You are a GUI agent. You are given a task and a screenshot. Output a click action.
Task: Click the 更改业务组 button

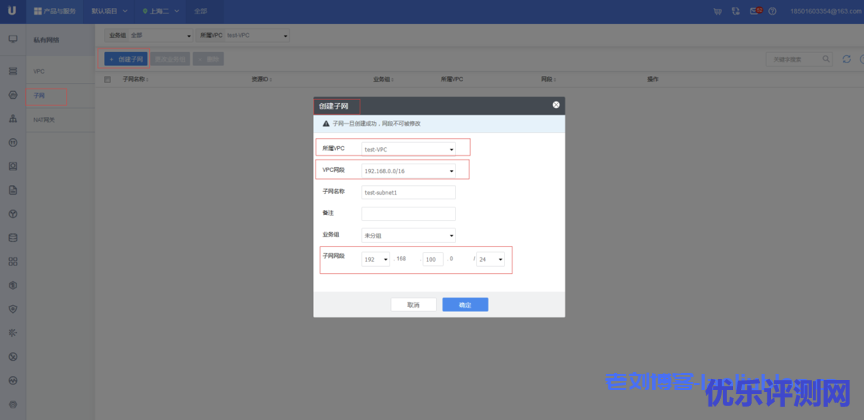click(x=170, y=59)
